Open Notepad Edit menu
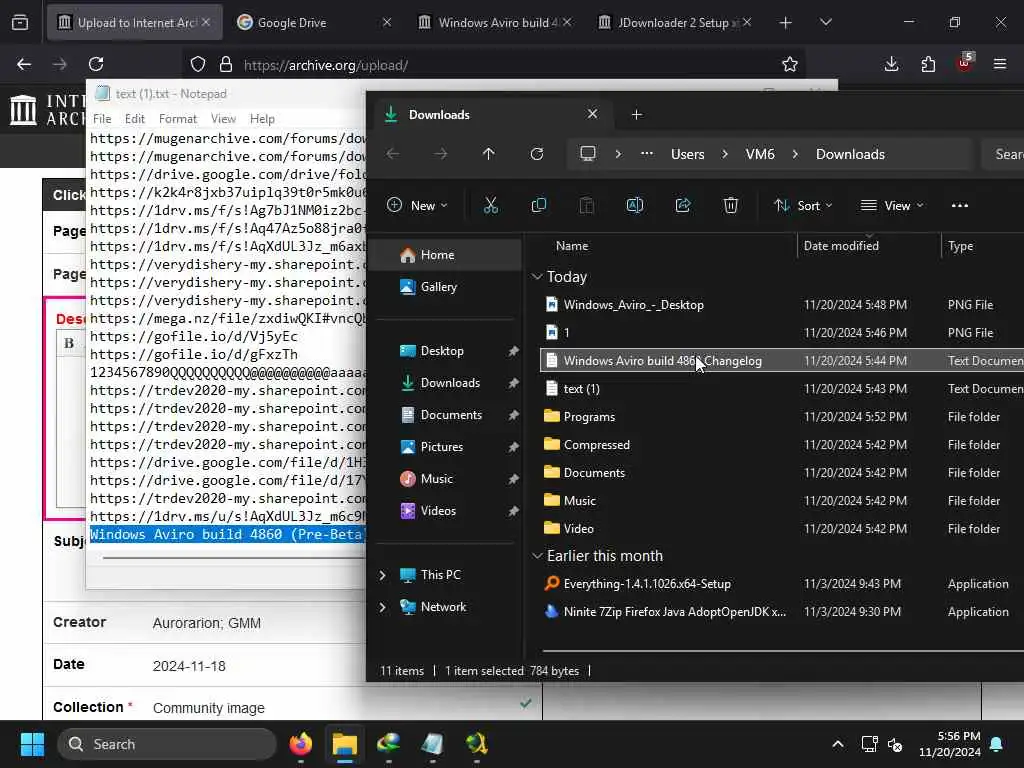The image size is (1024, 768). (135, 119)
